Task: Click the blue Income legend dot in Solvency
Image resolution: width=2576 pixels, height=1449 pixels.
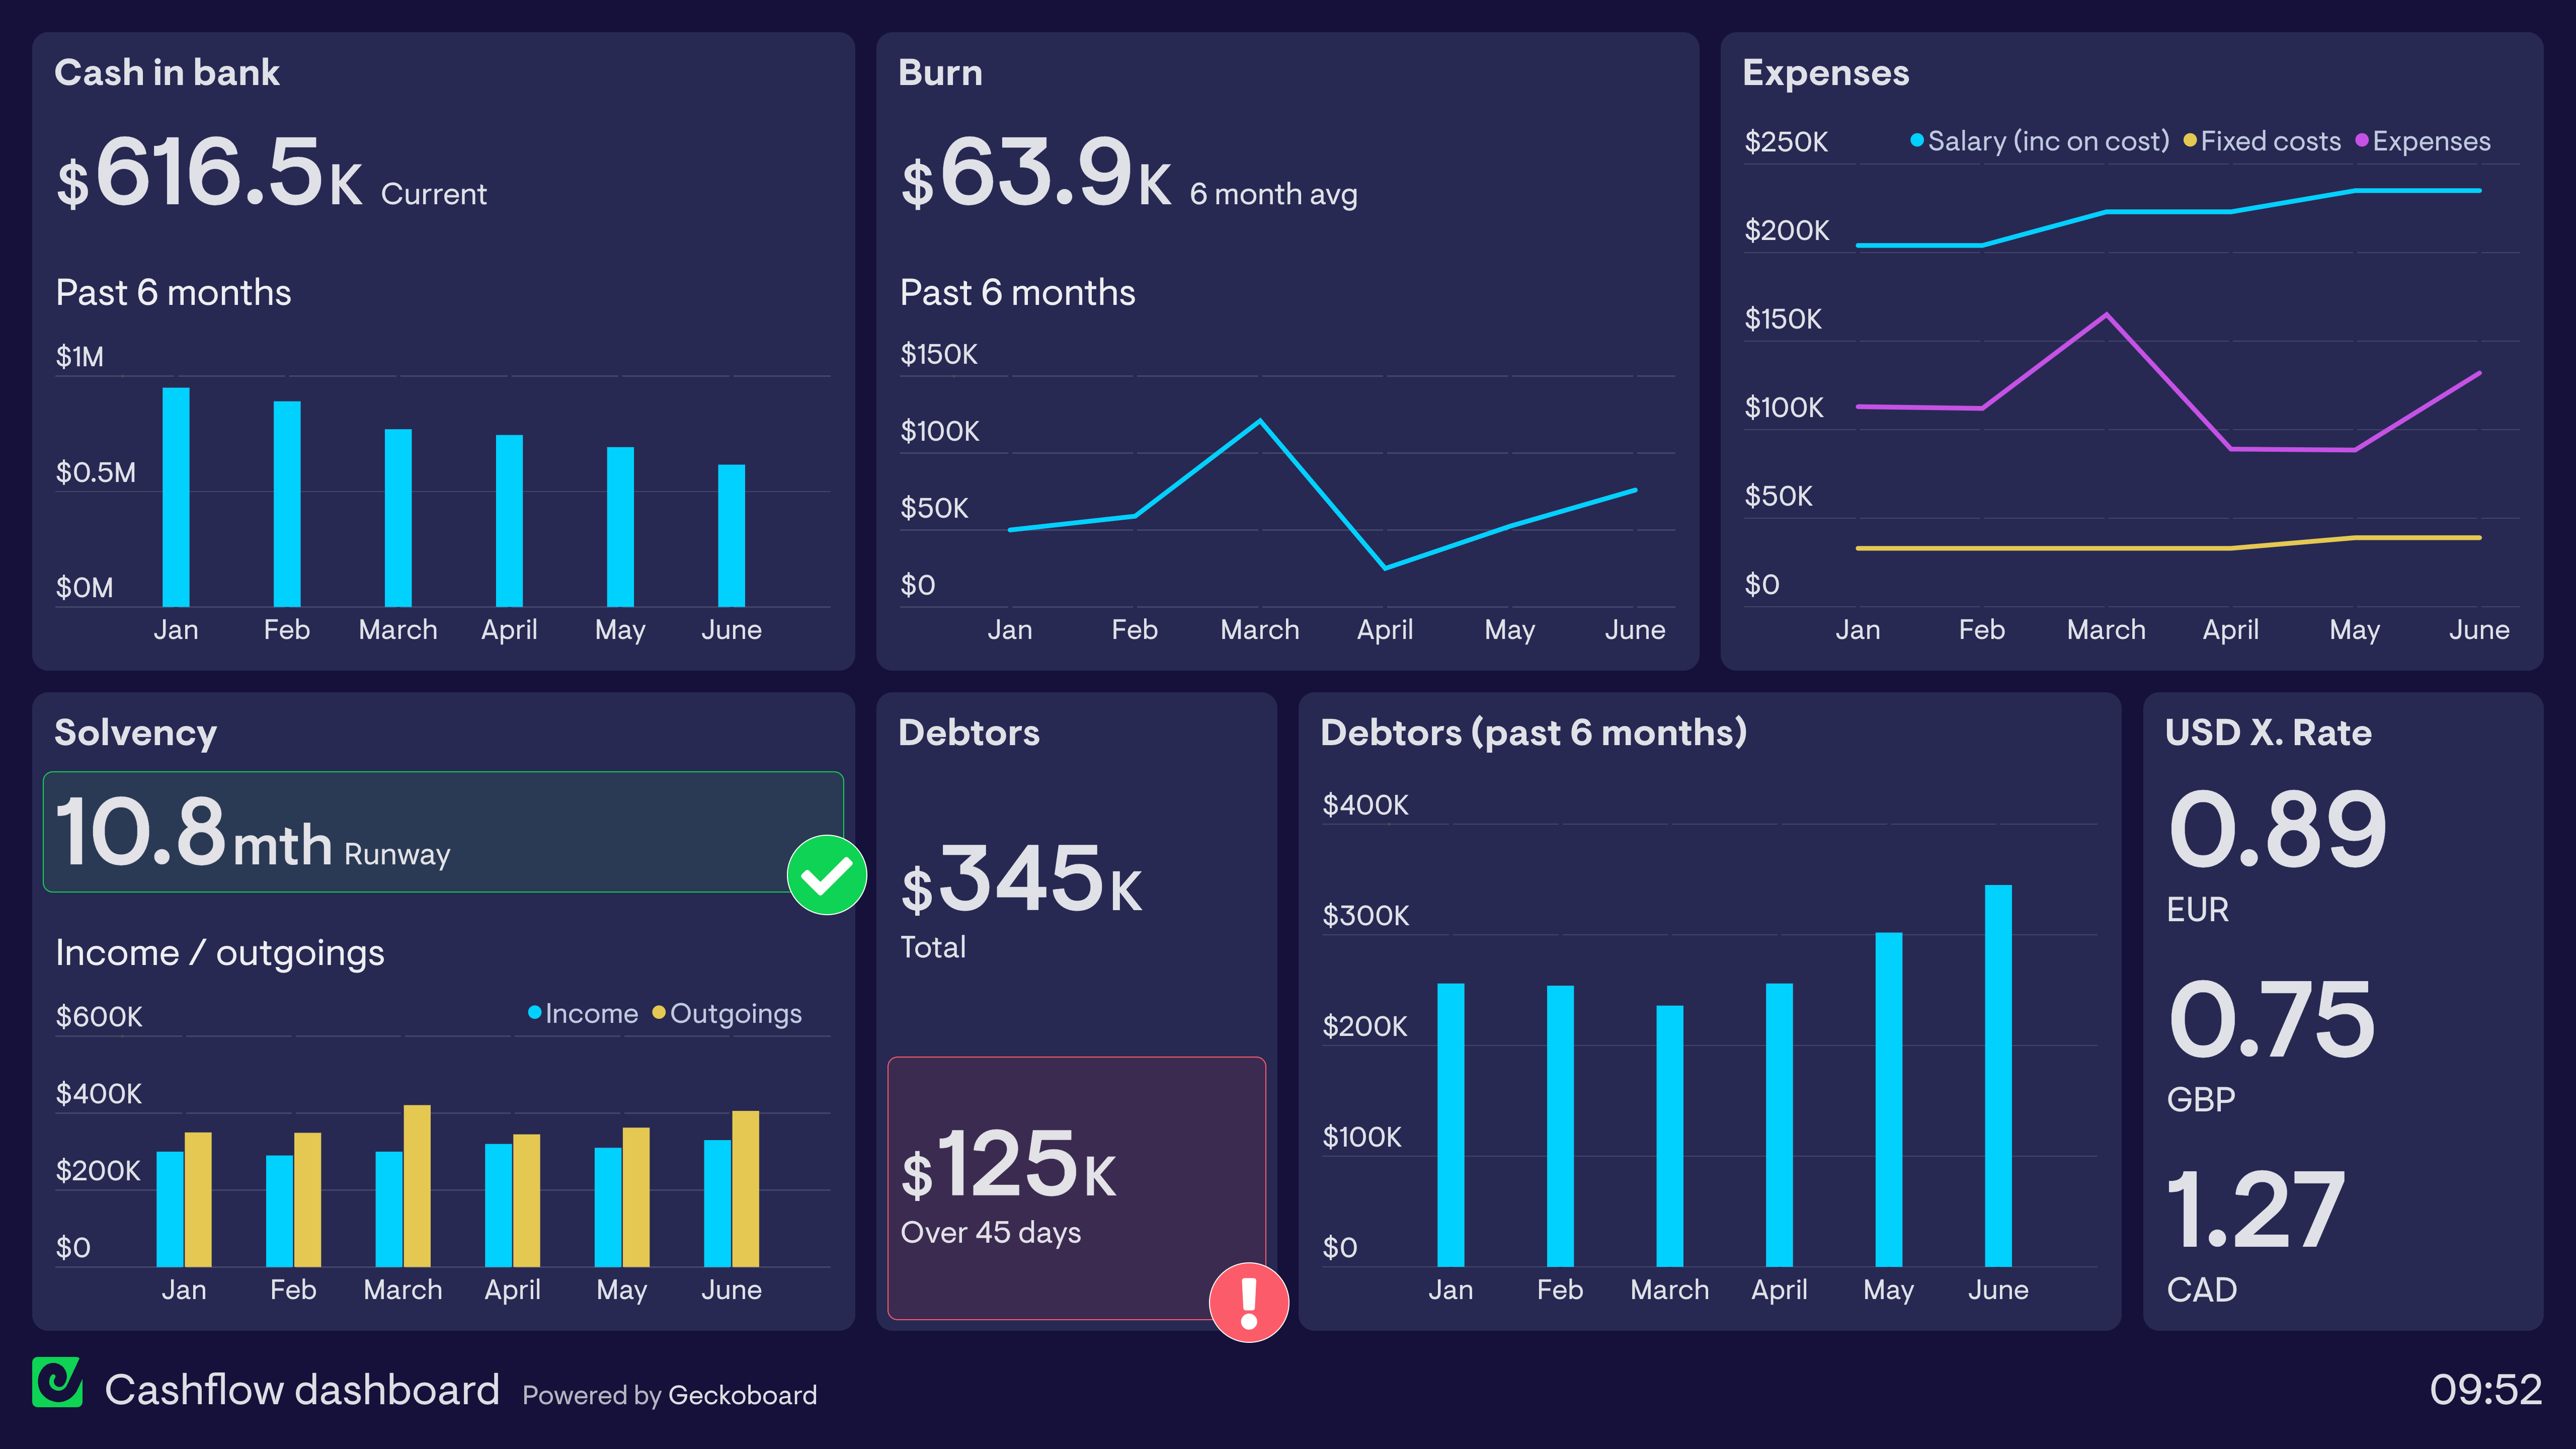Action: (x=534, y=1013)
